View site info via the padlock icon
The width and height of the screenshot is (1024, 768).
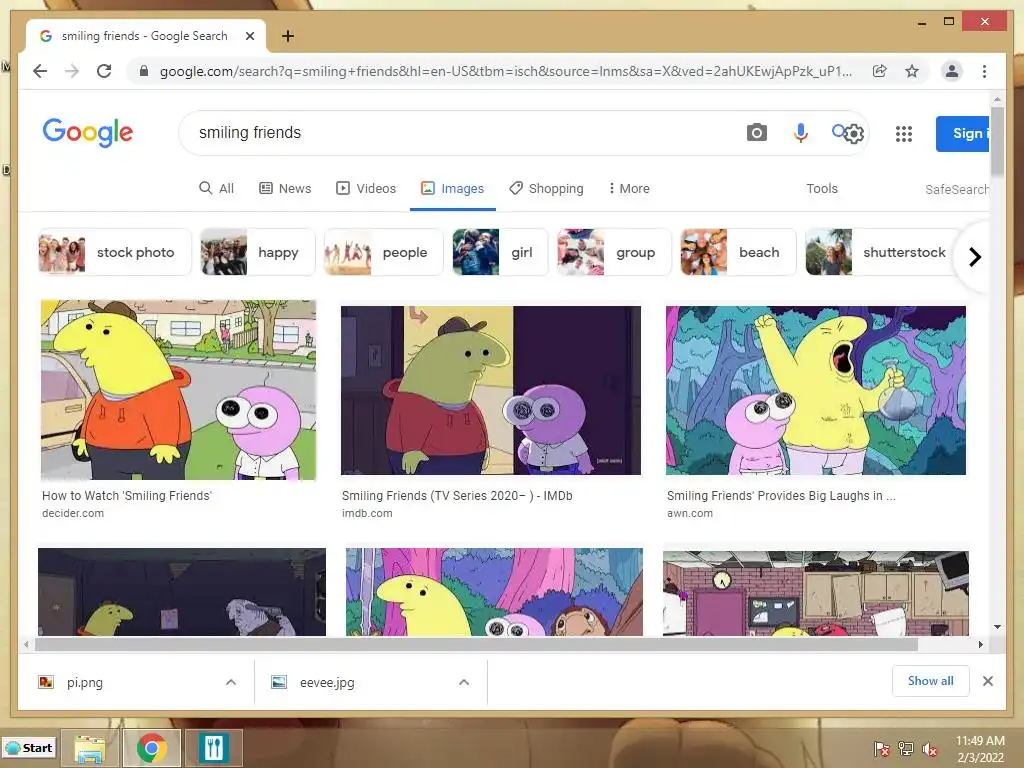coord(144,71)
